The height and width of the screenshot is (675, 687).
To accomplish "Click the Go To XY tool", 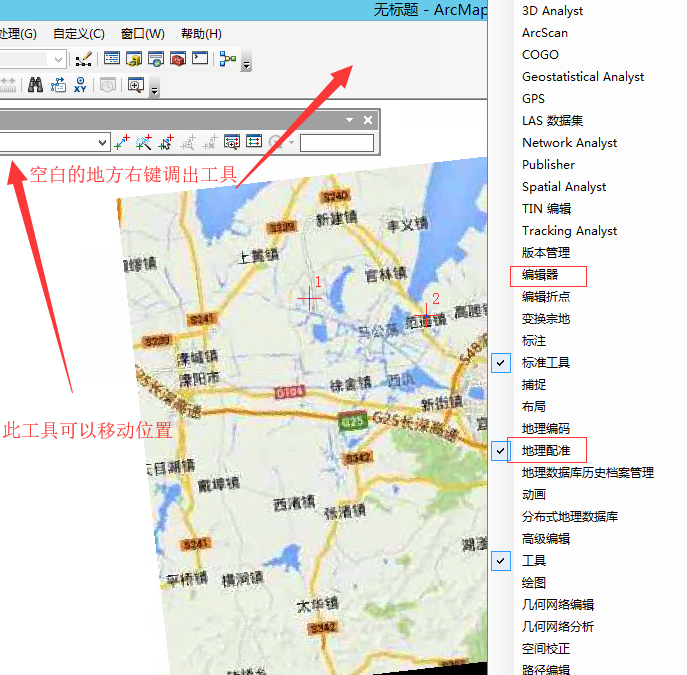I will (x=80, y=84).
